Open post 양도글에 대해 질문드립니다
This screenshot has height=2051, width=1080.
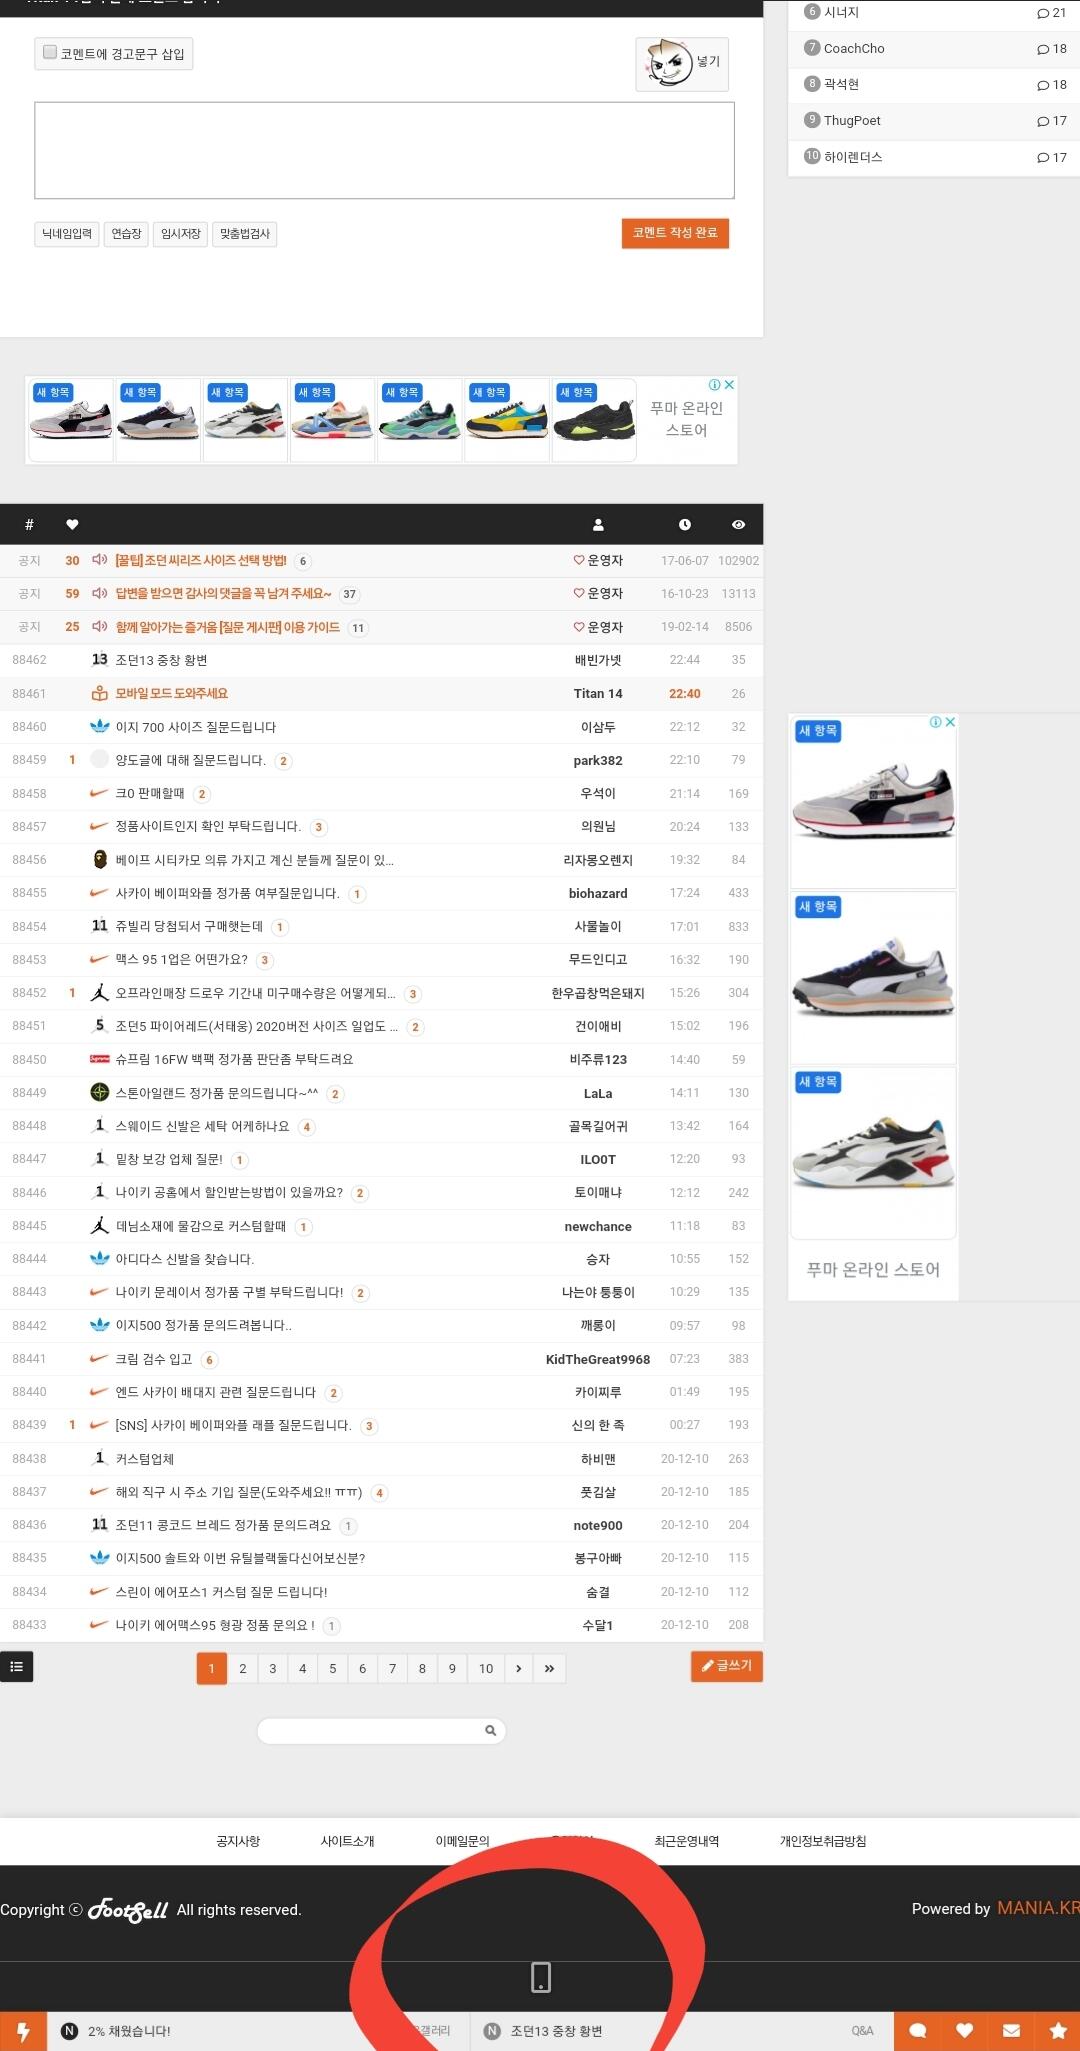pos(190,760)
